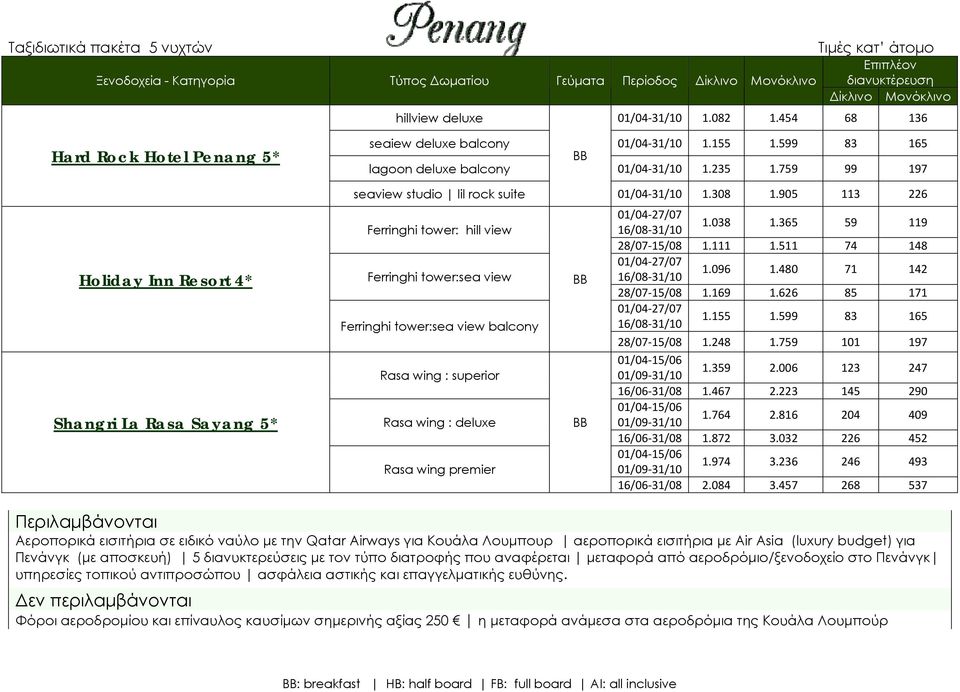Click the 2.816 single price cell
Screen dimensions: 960x692
[784, 415]
